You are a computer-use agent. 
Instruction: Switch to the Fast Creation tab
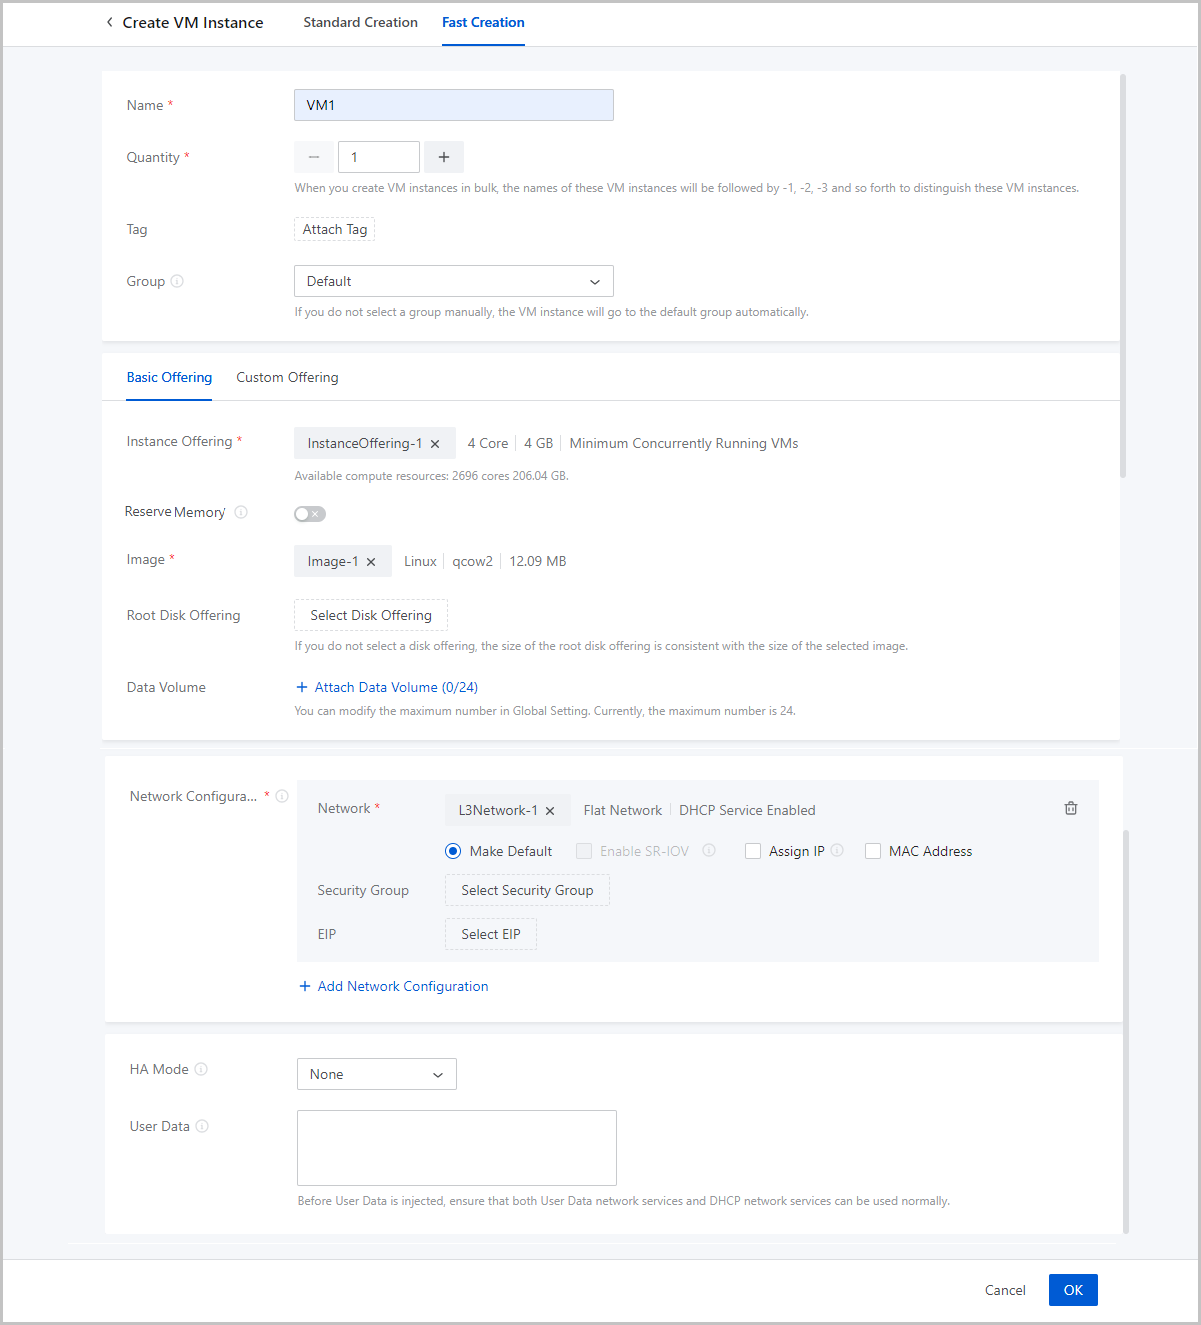[x=483, y=22]
